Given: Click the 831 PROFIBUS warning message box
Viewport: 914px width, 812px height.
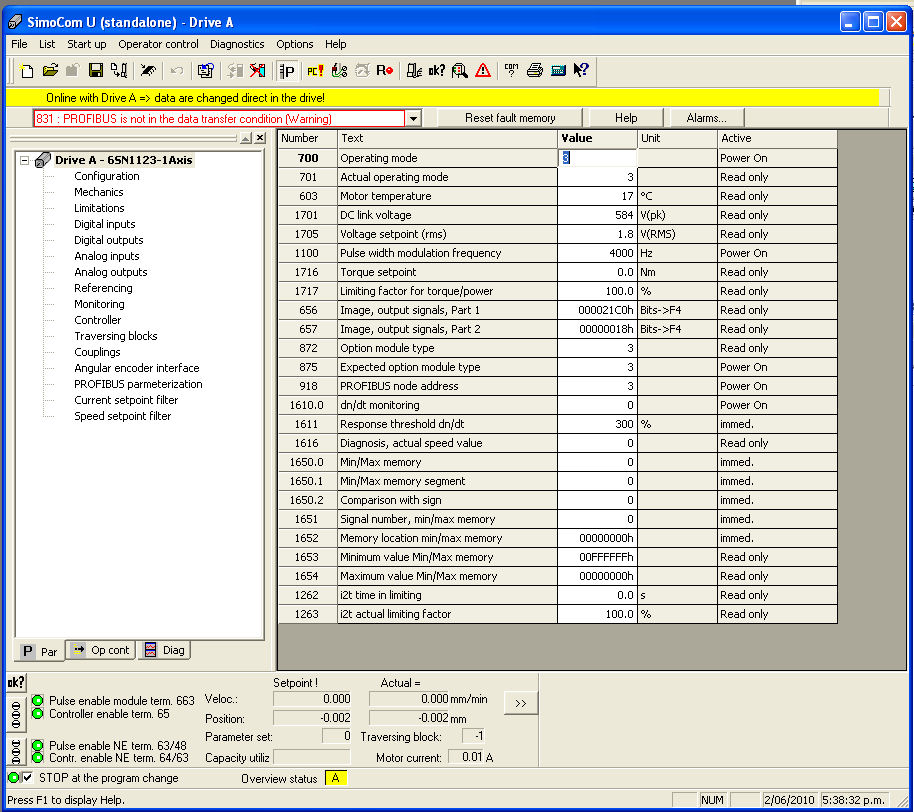Looking at the screenshot, I should (219, 118).
